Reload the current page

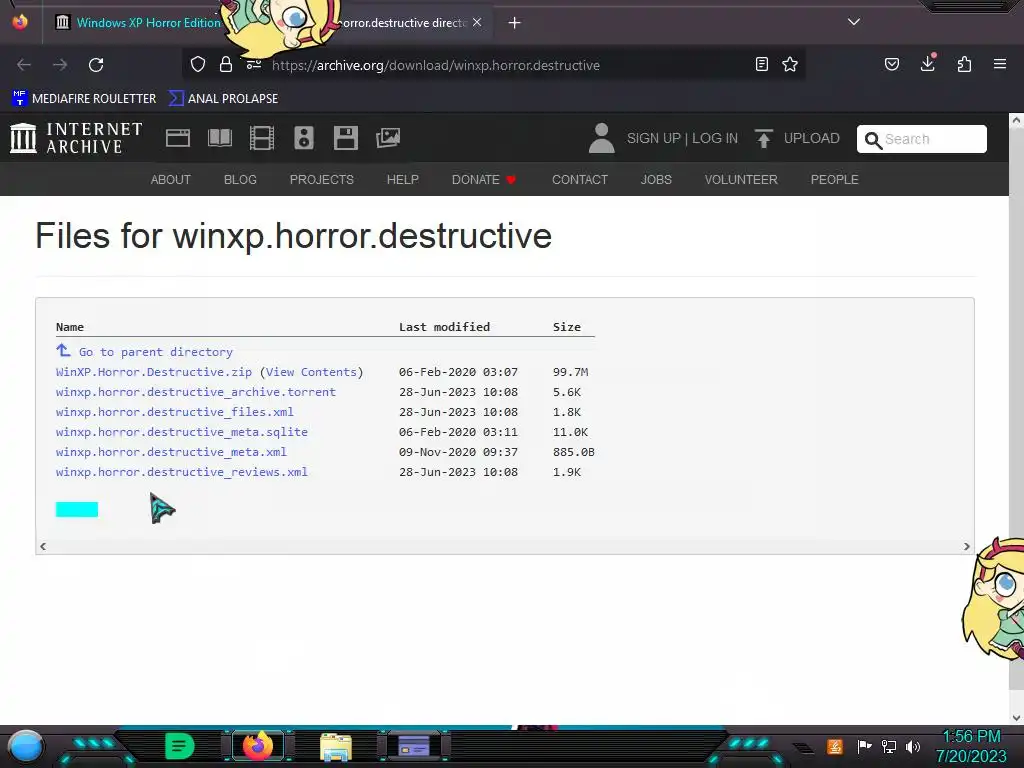pyautogui.click(x=96, y=65)
